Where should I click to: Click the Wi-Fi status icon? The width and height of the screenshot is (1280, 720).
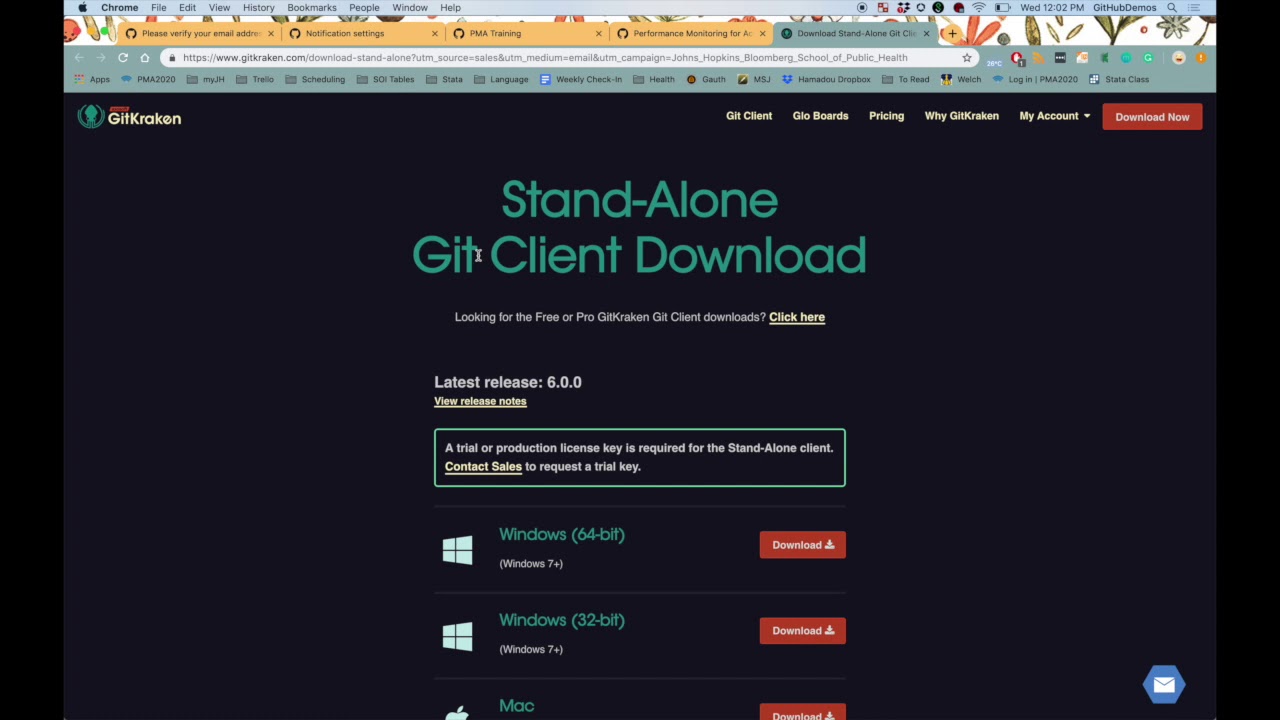(x=979, y=8)
